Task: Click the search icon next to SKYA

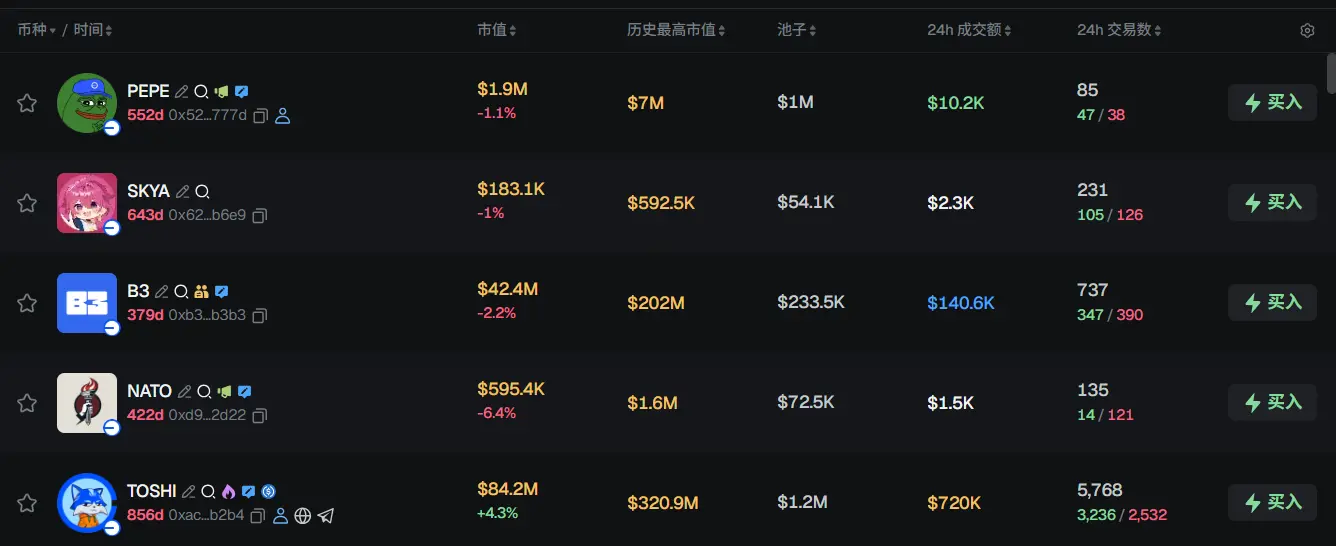Action: (x=202, y=191)
